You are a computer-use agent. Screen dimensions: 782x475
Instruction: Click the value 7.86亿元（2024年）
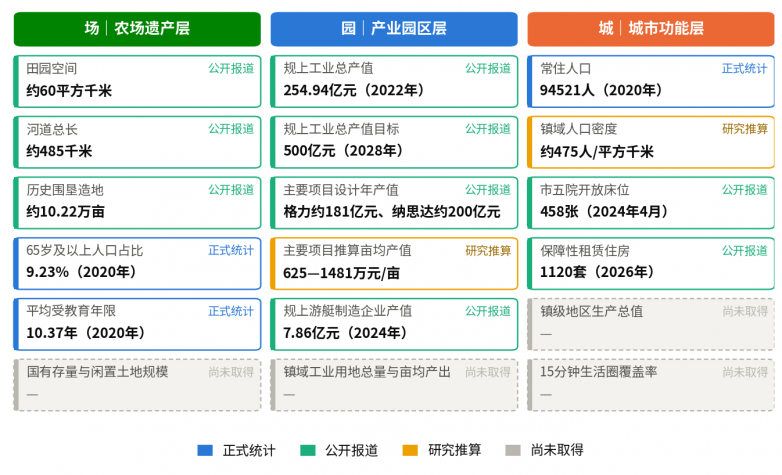pyautogui.click(x=347, y=333)
